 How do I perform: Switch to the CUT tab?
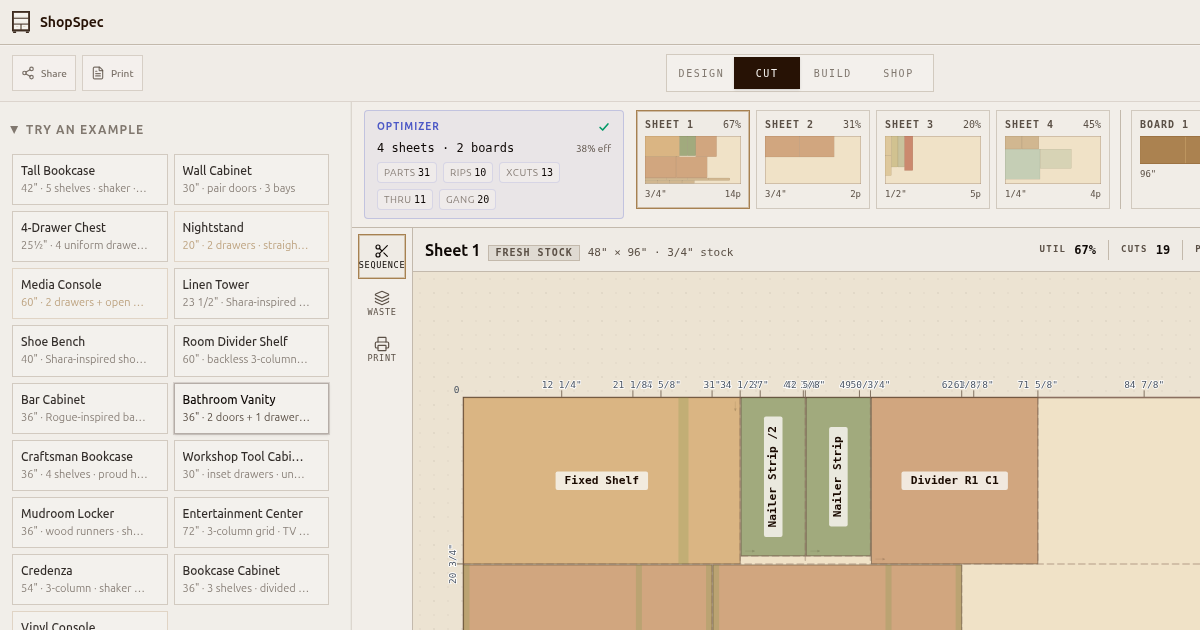pyautogui.click(x=767, y=73)
